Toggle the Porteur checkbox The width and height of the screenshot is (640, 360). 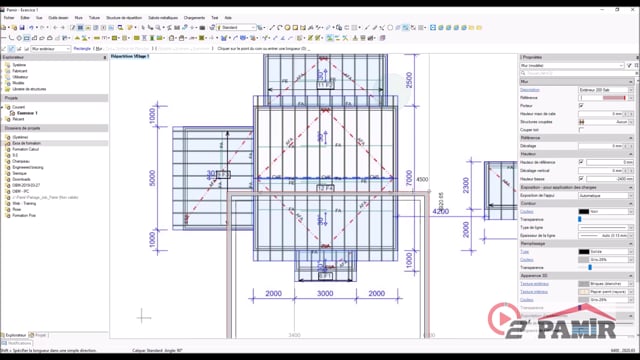581,106
